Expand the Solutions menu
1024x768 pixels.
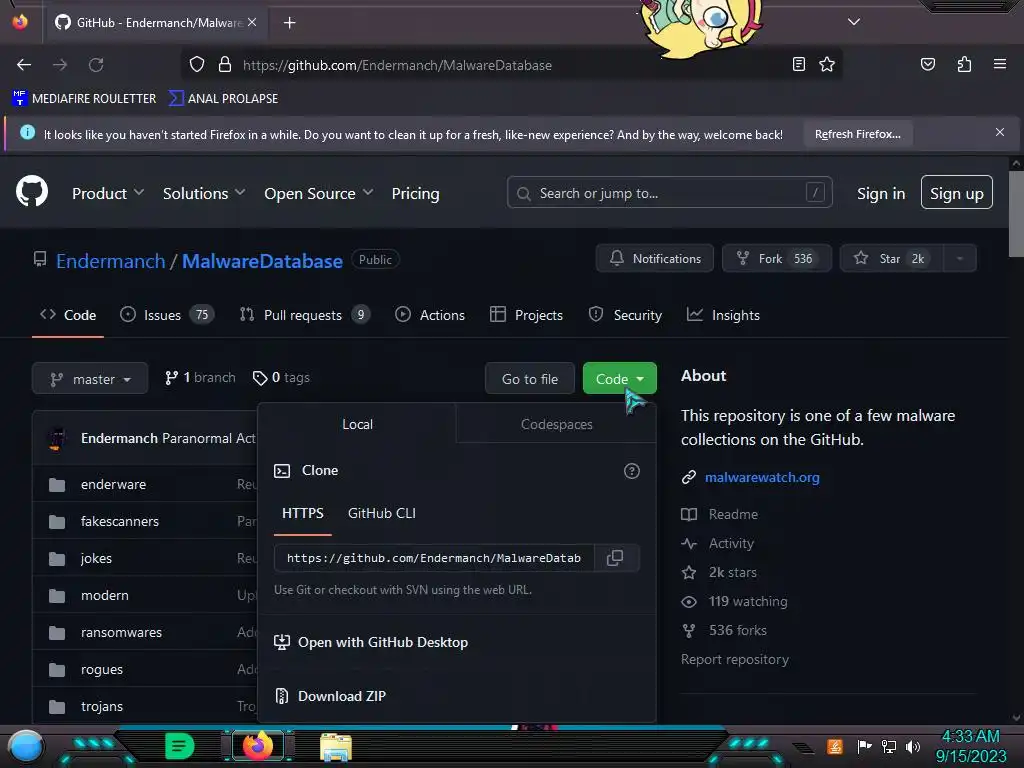pyautogui.click(x=204, y=193)
